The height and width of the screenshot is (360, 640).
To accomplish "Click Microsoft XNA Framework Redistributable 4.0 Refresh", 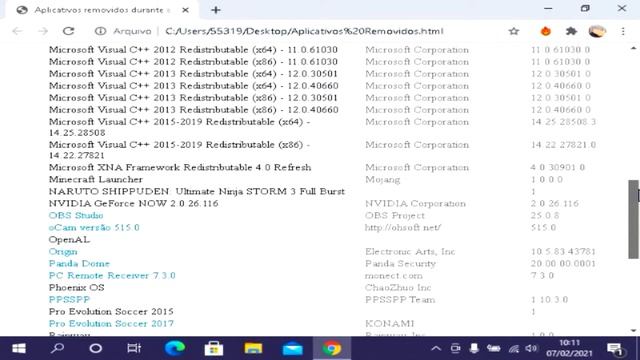I will click(x=180, y=167).
